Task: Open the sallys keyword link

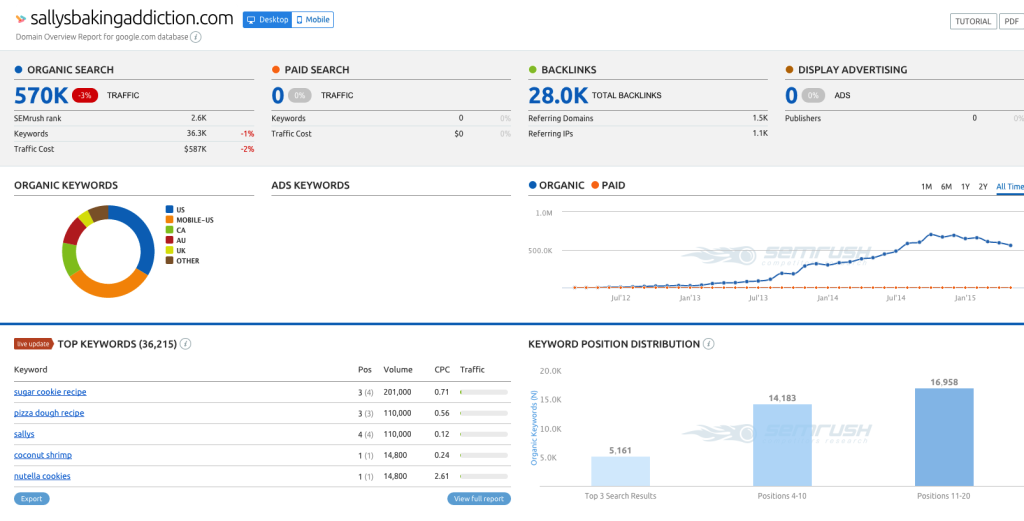Action: (24, 434)
